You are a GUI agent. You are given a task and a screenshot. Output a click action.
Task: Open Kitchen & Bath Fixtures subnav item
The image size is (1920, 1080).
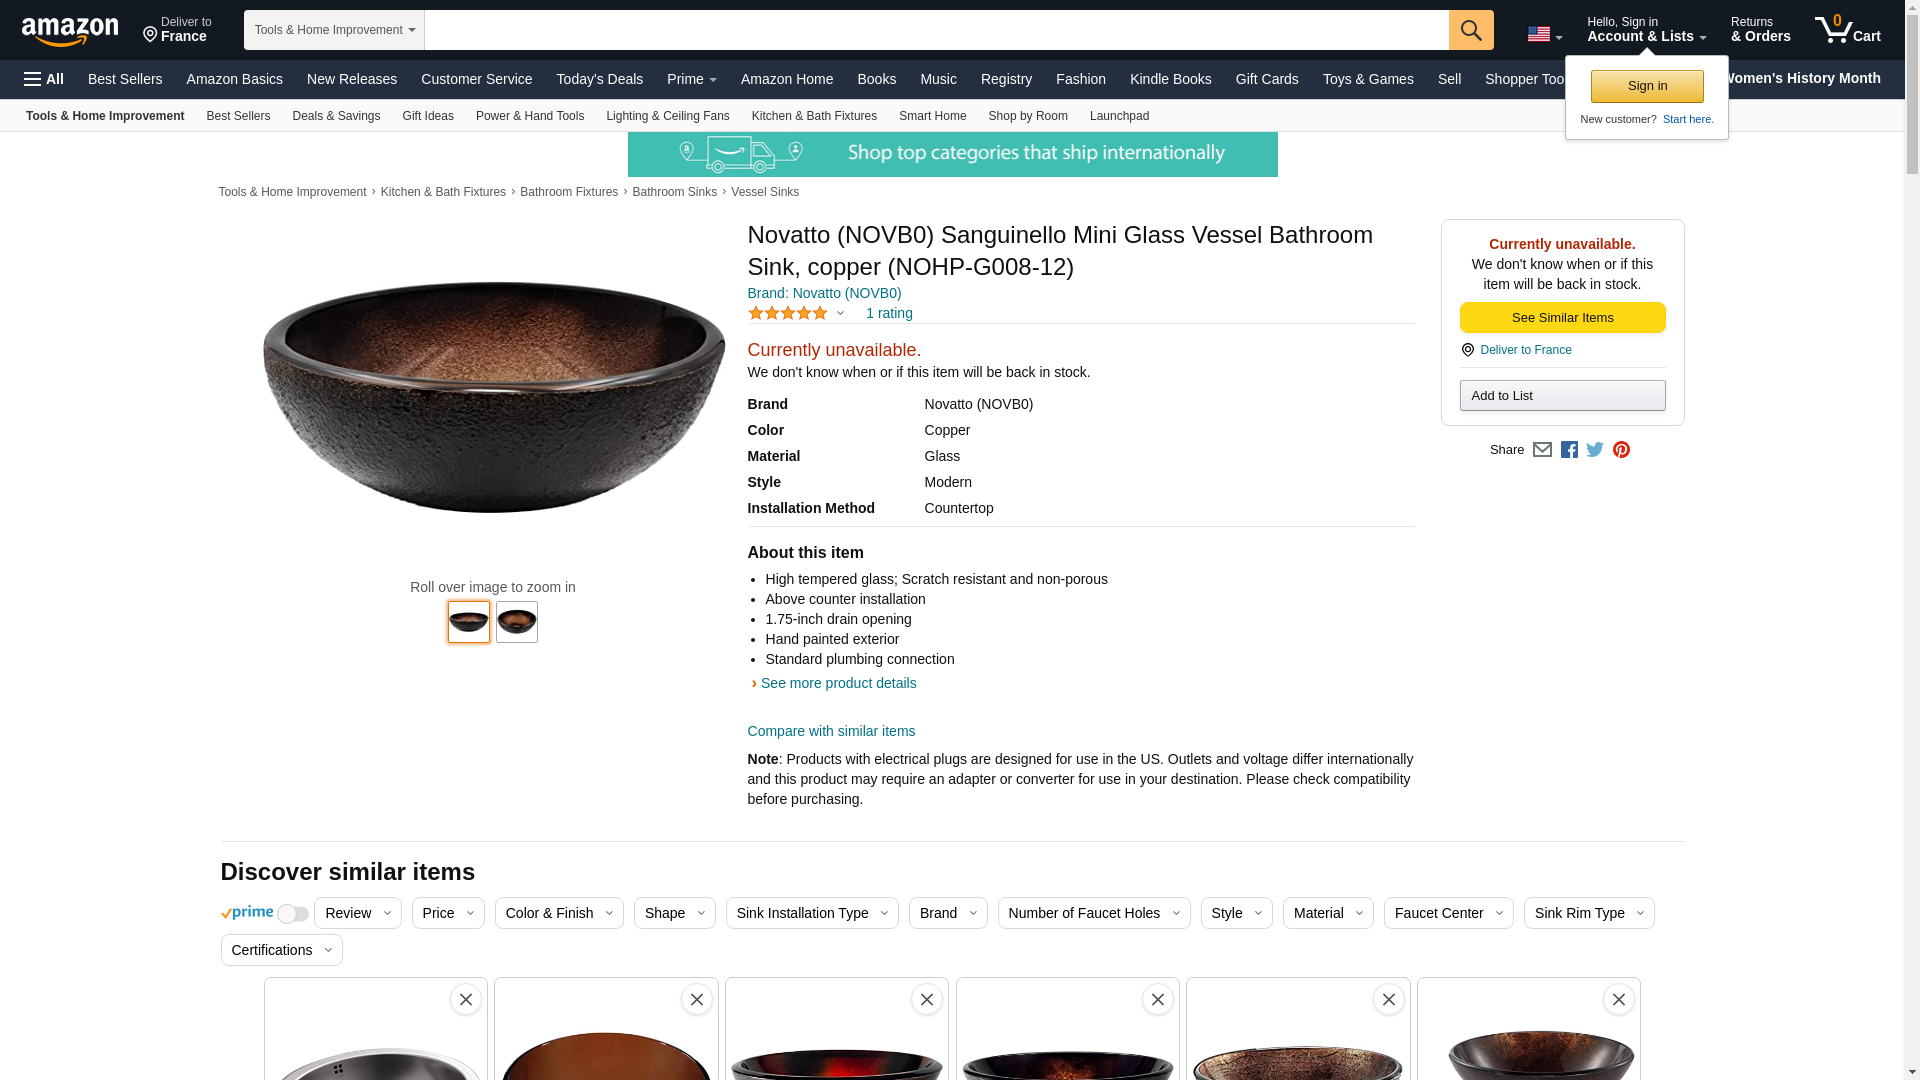point(814,116)
